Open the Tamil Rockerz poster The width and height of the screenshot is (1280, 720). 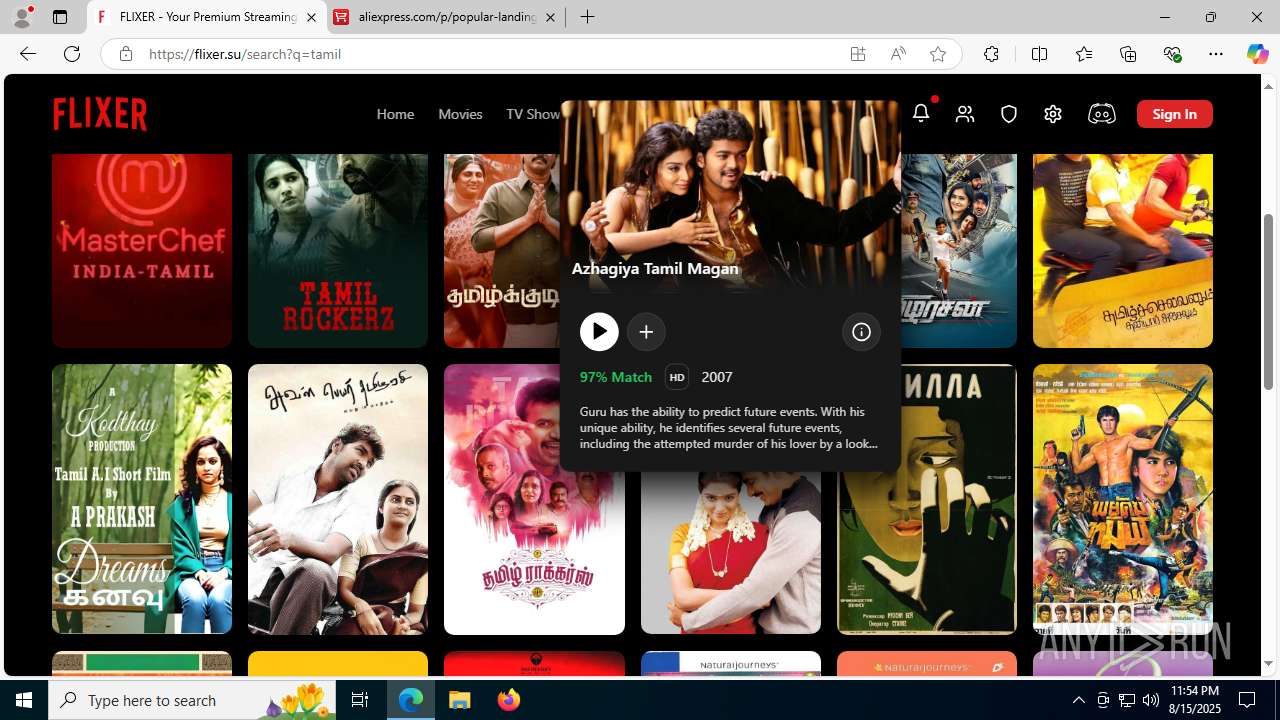(x=338, y=250)
